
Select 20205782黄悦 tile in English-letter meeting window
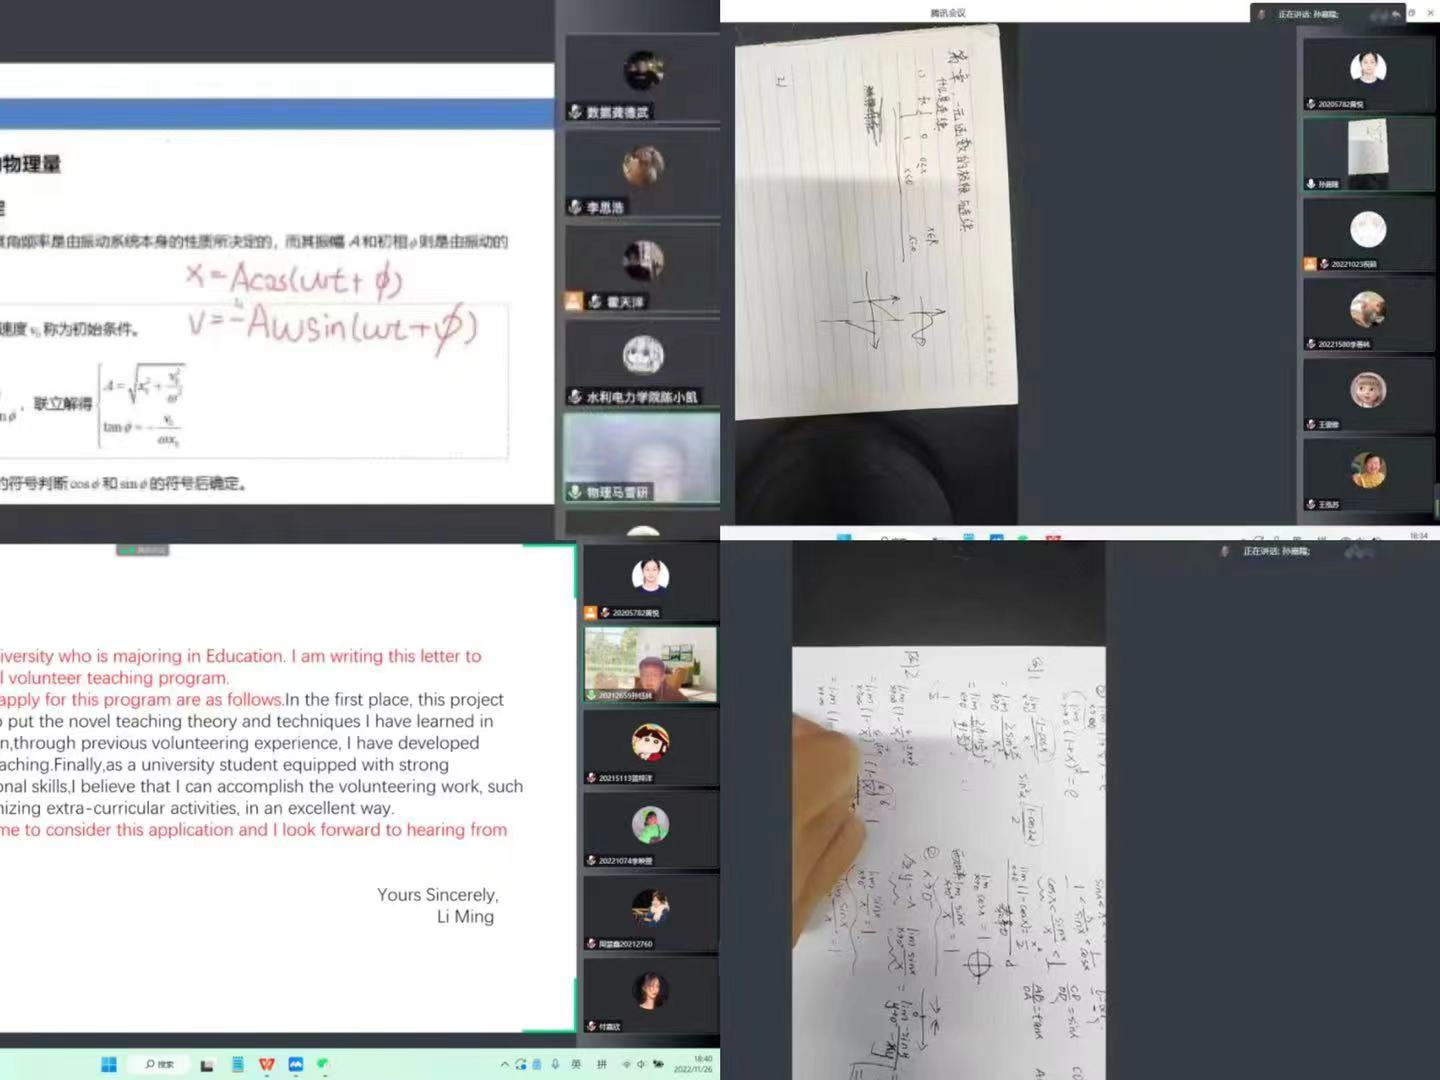pyautogui.click(x=651, y=582)
